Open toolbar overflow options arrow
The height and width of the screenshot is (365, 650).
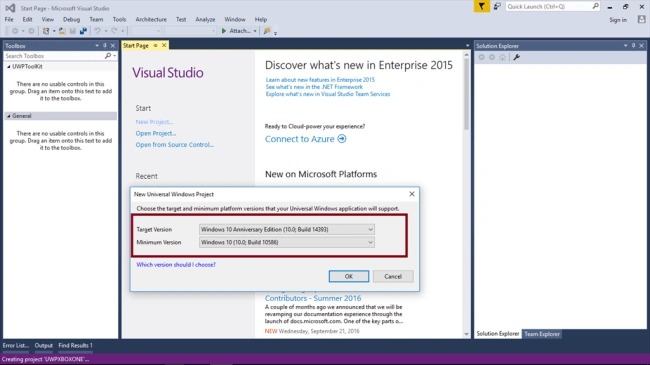point(275,33)
